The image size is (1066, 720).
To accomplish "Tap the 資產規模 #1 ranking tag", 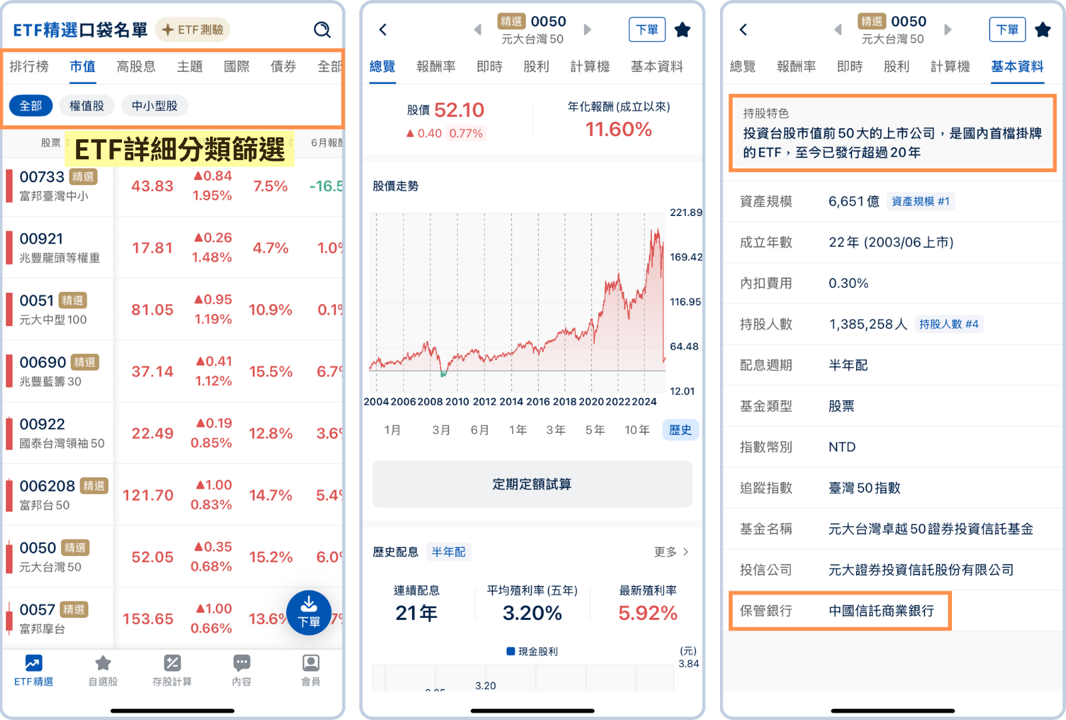I will [x=921, y=201].
